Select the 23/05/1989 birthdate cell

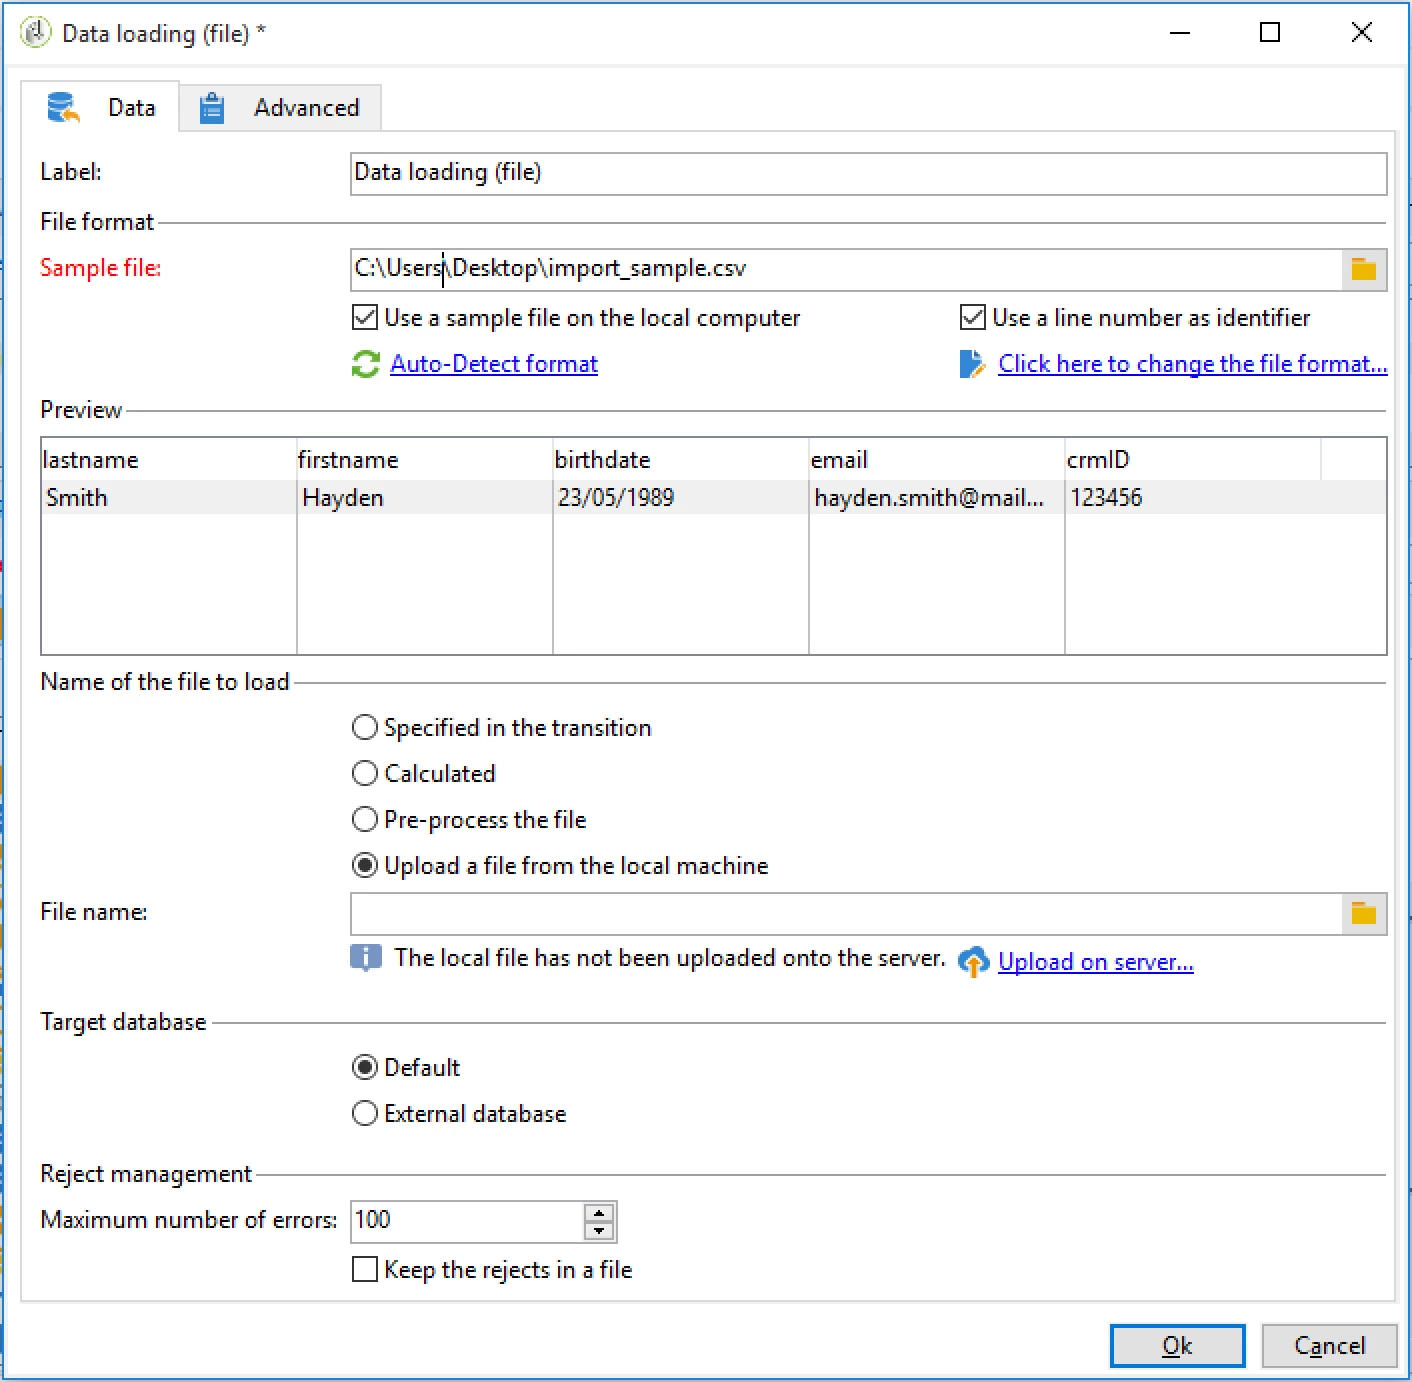pyautogui.click(x=681, y=498)
